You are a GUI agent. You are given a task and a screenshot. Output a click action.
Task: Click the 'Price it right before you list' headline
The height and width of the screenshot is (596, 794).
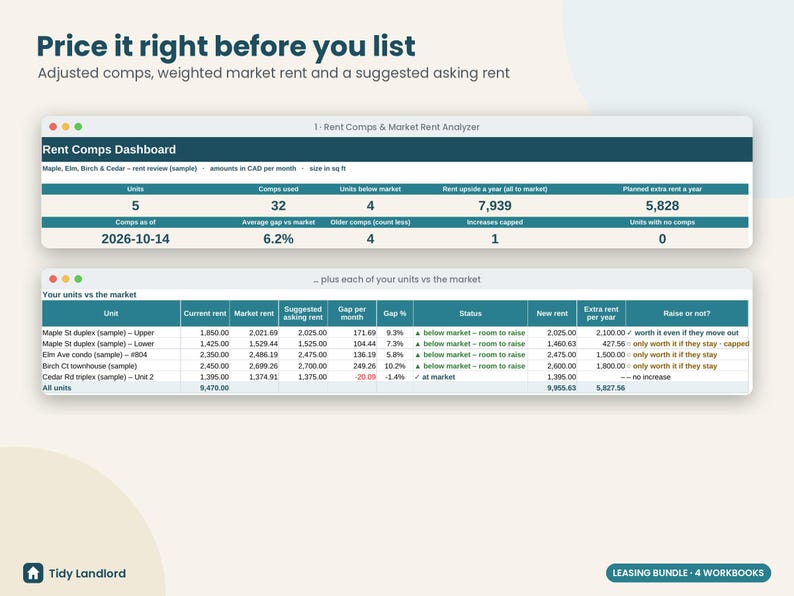(226, 46)
